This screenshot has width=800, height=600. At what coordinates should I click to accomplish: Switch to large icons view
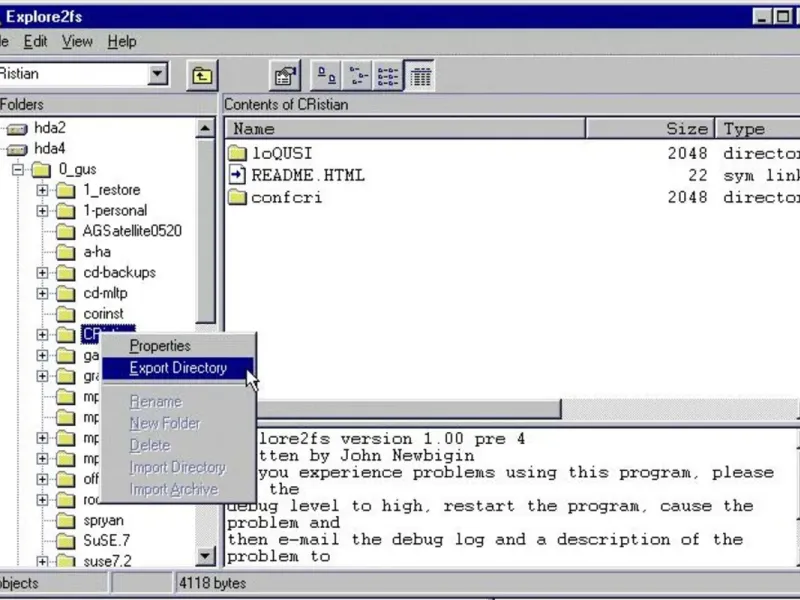click(327, 76)
